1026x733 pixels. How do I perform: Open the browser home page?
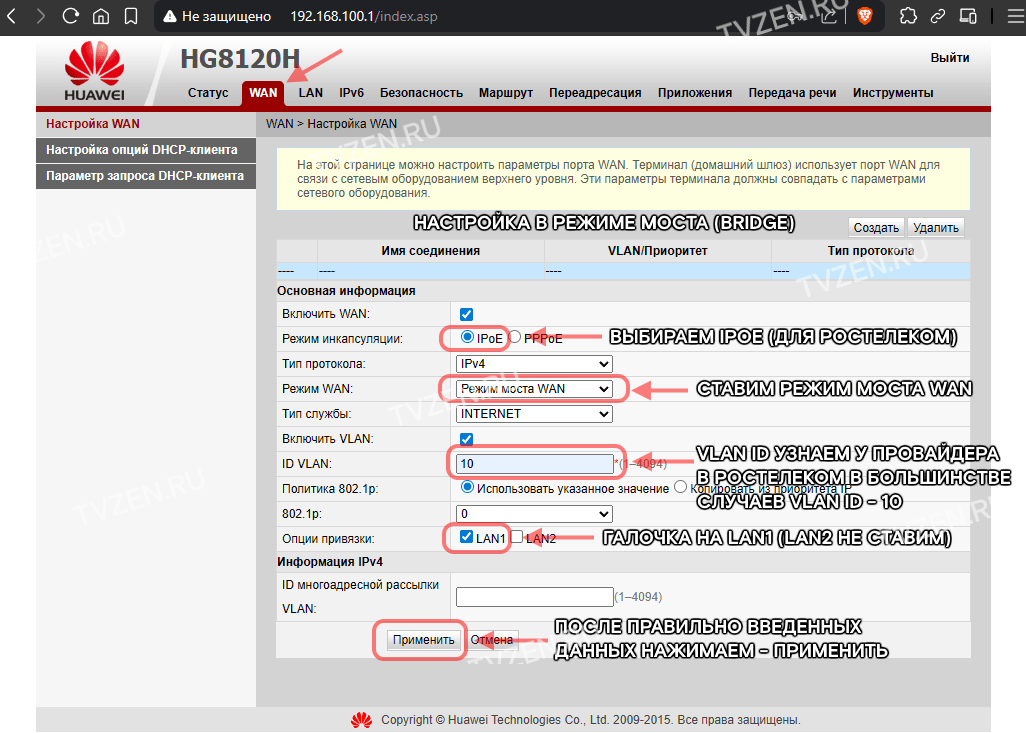[x=101, y=16]
